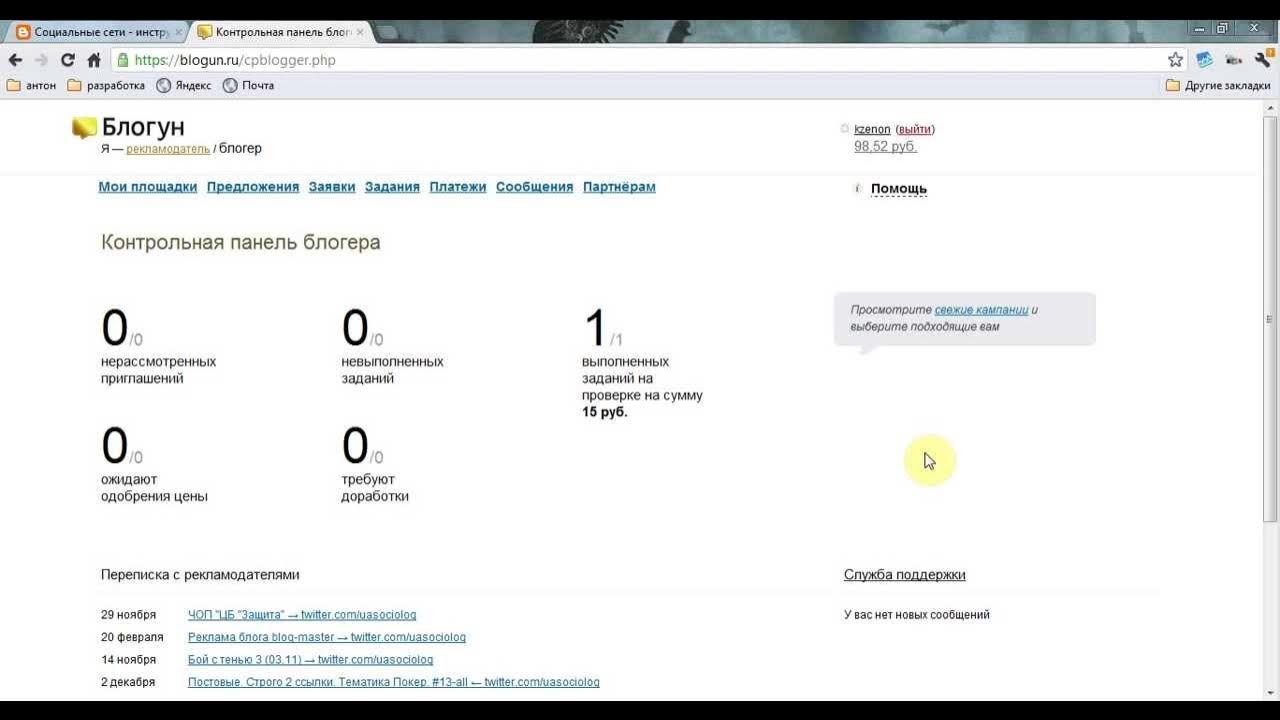Viewport: 1280px width, 720px height.
Task: Open the browser home page icon
Action: (94, 60)
